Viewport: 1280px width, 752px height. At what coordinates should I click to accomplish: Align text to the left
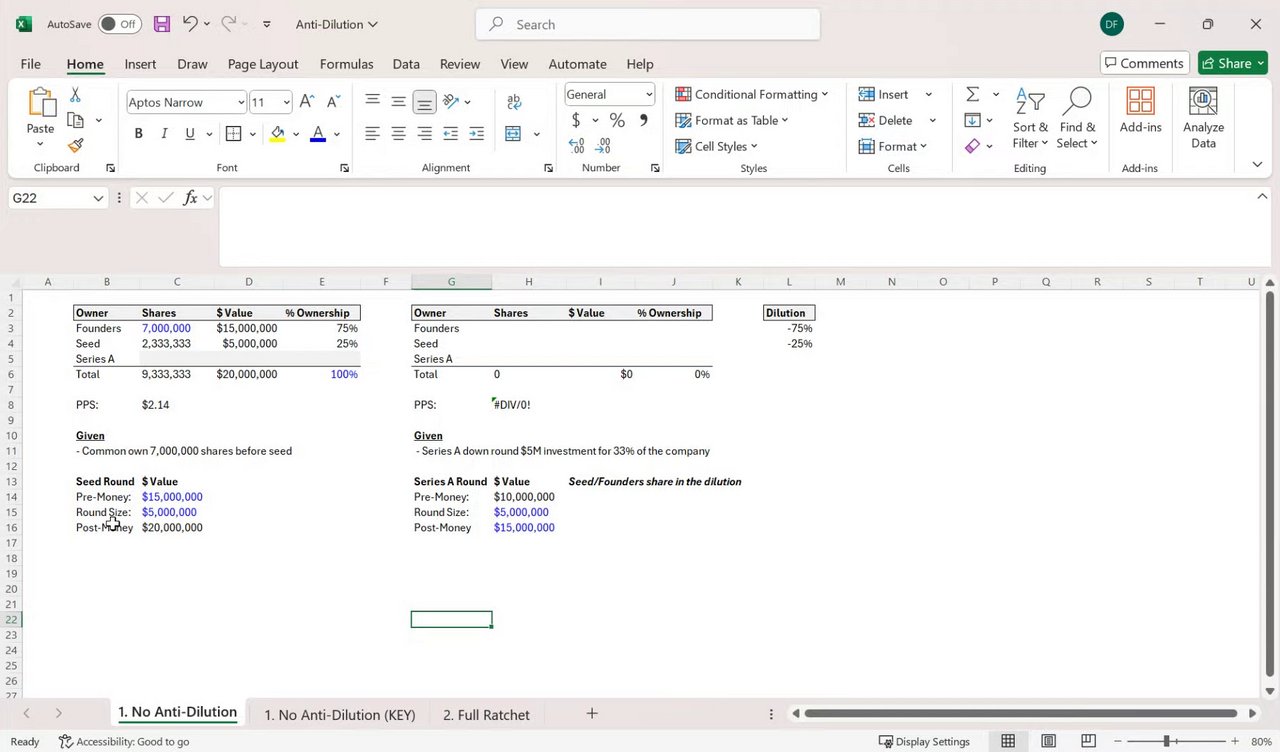pos(372,134)
